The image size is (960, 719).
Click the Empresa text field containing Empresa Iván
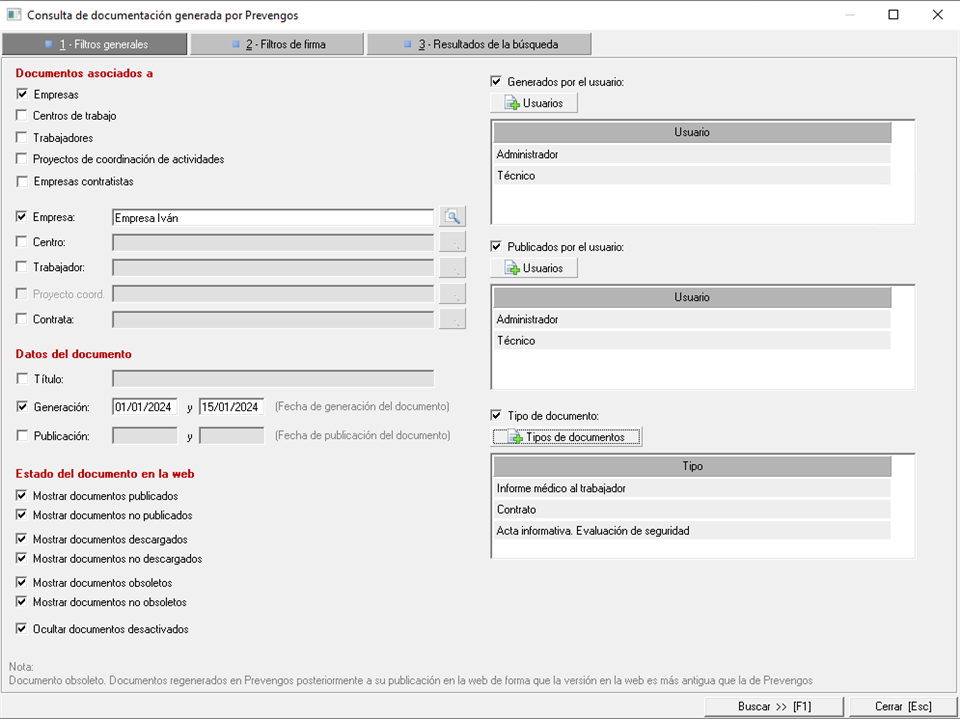(x=272, y=217)
